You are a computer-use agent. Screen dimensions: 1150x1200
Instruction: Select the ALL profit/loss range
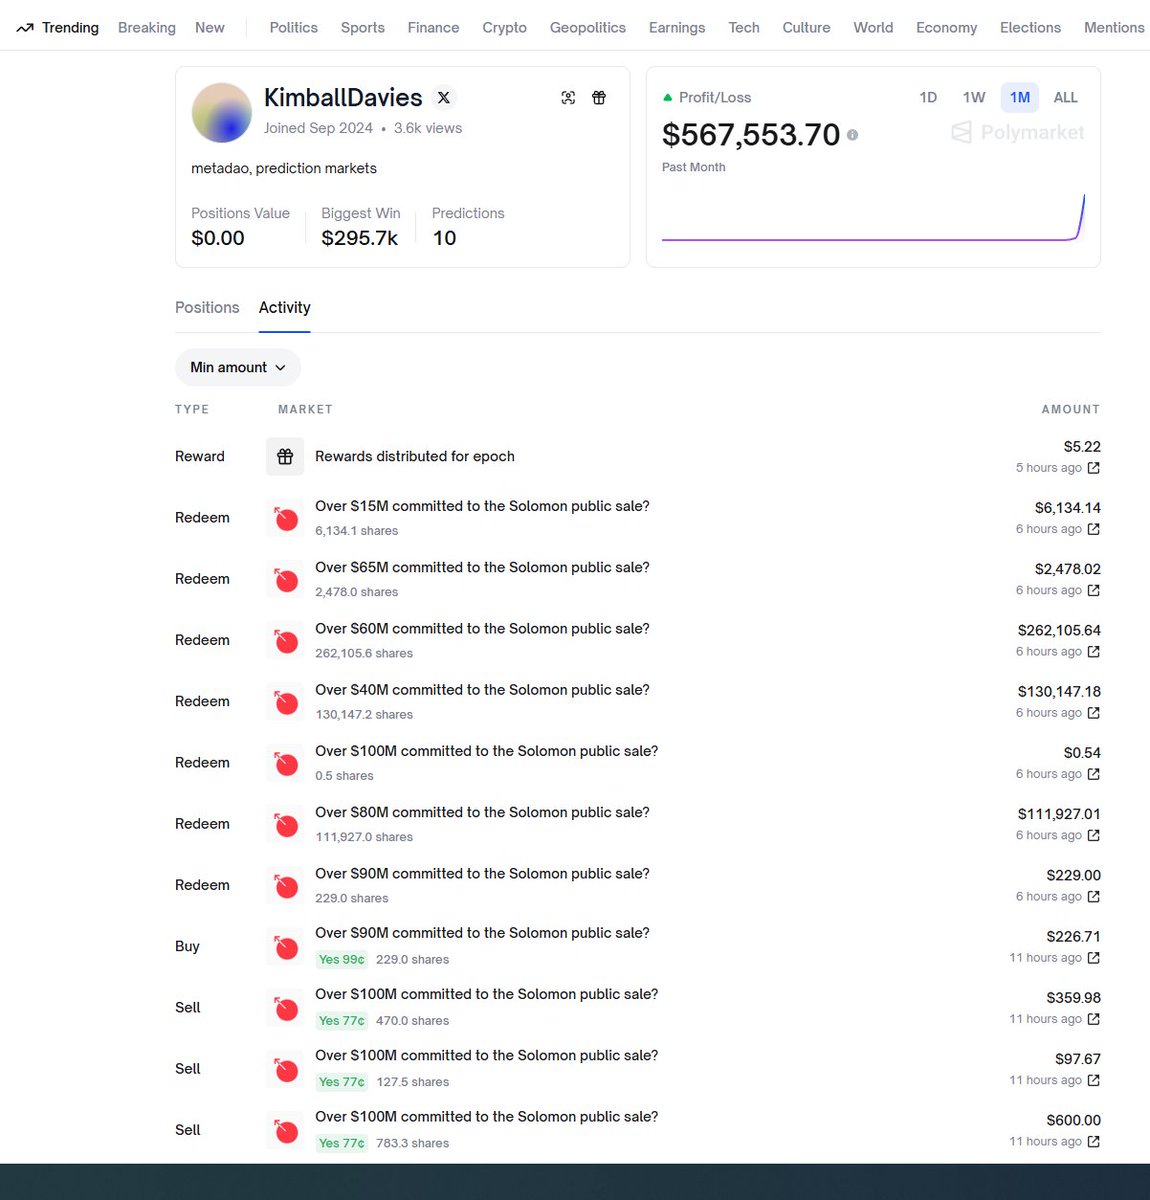[1066, 97]
